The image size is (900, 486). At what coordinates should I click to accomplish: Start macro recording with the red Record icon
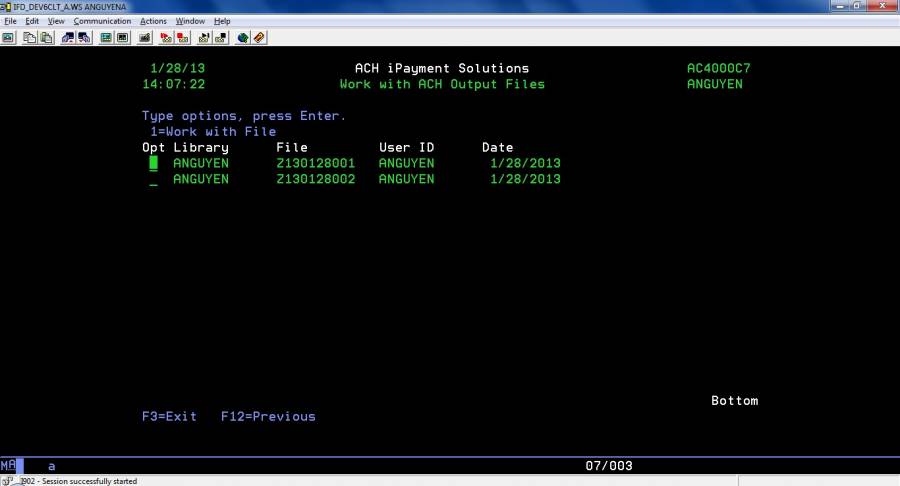tap(166, 38)
